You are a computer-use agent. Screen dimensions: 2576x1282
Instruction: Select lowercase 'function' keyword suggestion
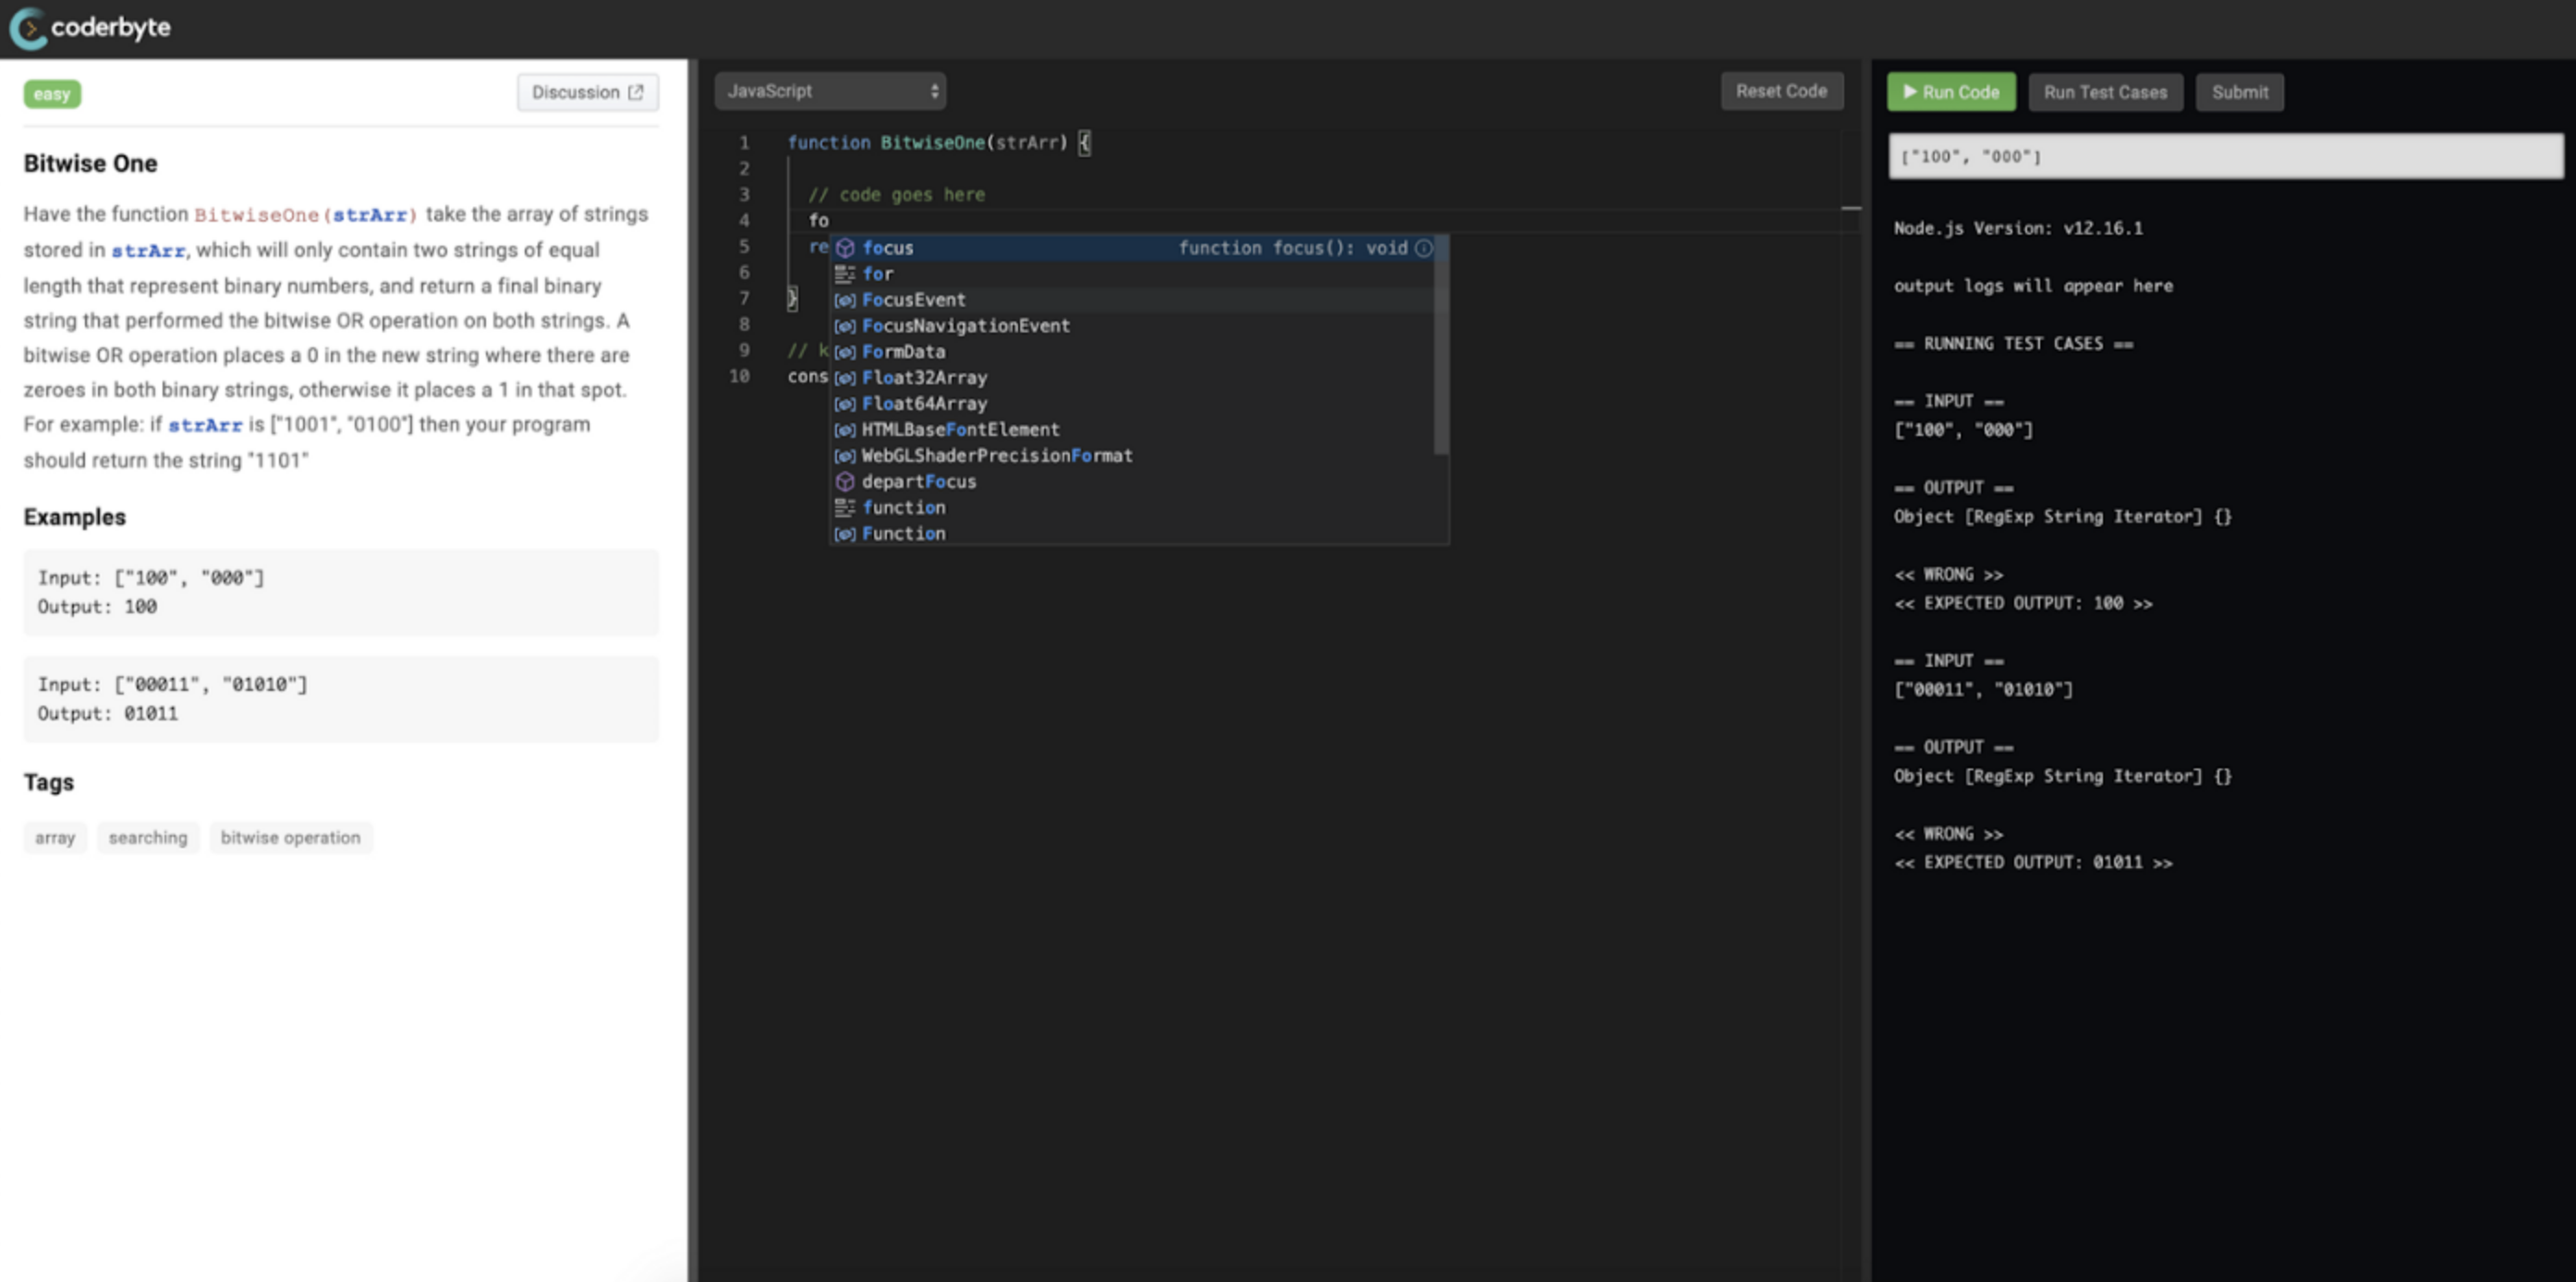(x=1131, y=508)
